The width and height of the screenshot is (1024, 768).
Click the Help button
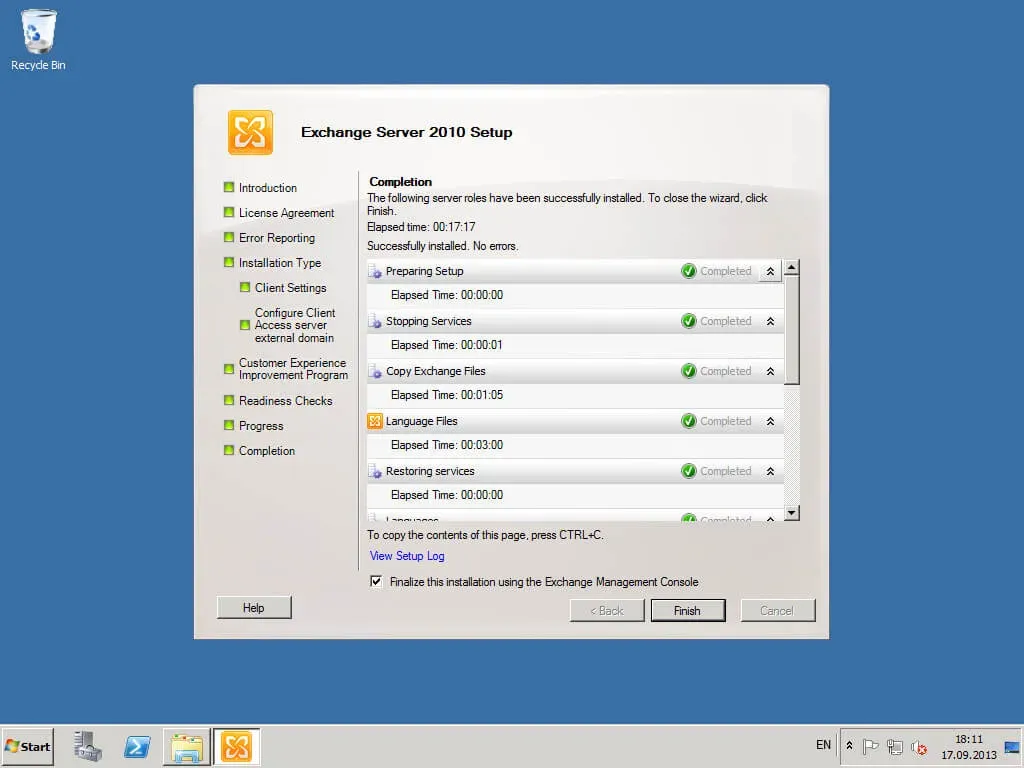click(x=254, y=607)
